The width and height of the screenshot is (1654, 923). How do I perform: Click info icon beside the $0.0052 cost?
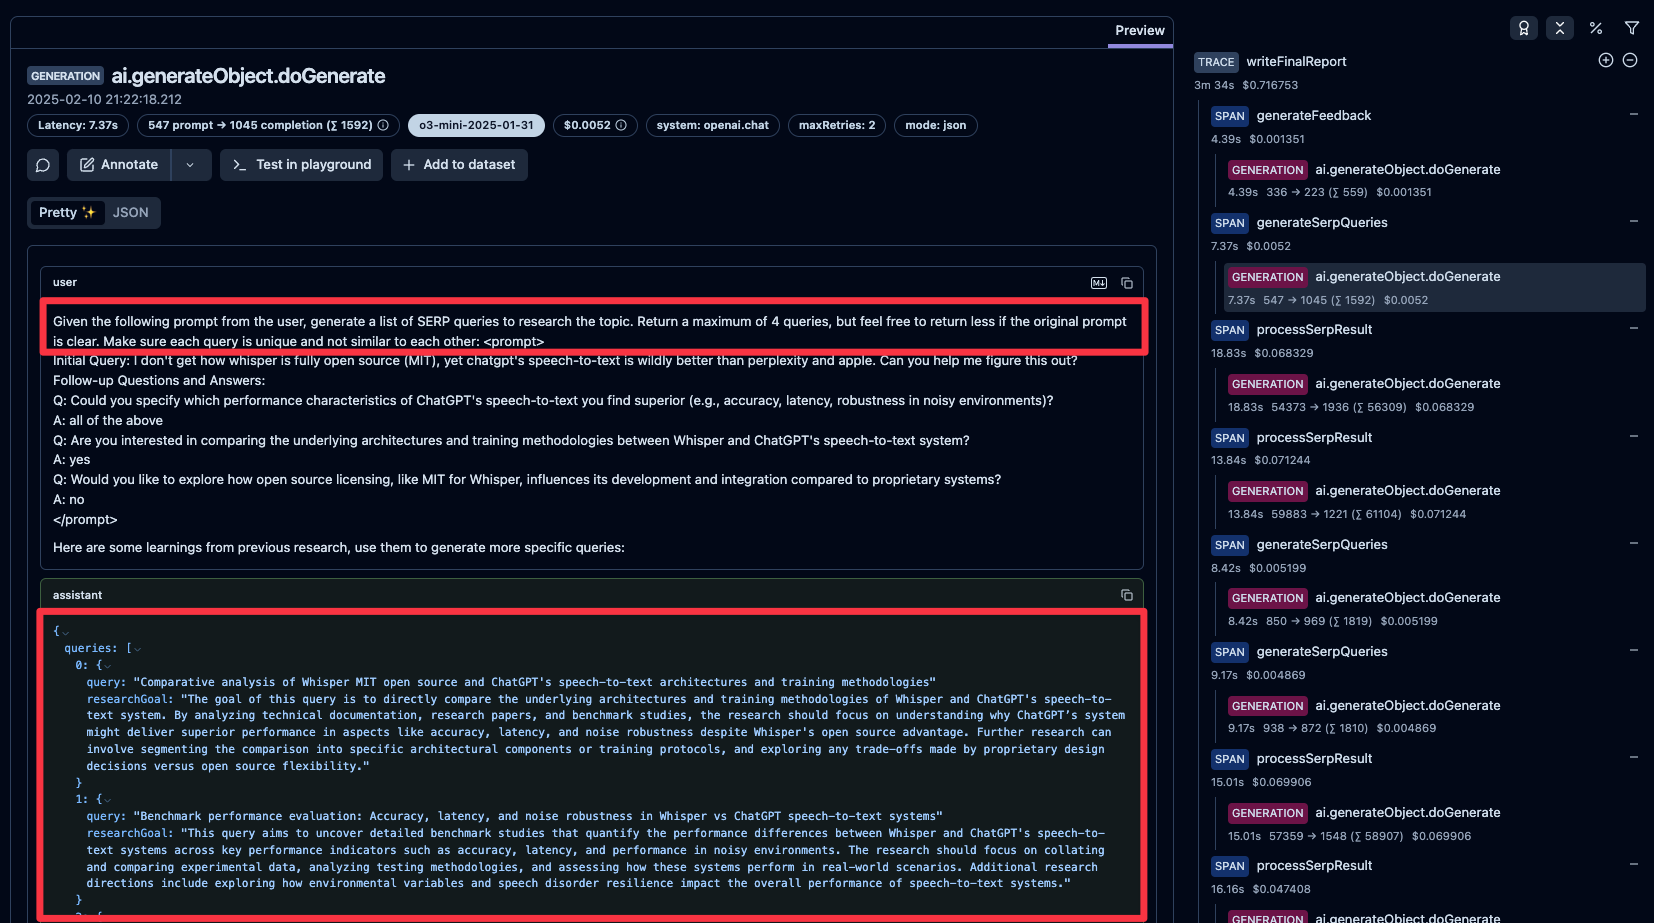click(621, 125)
